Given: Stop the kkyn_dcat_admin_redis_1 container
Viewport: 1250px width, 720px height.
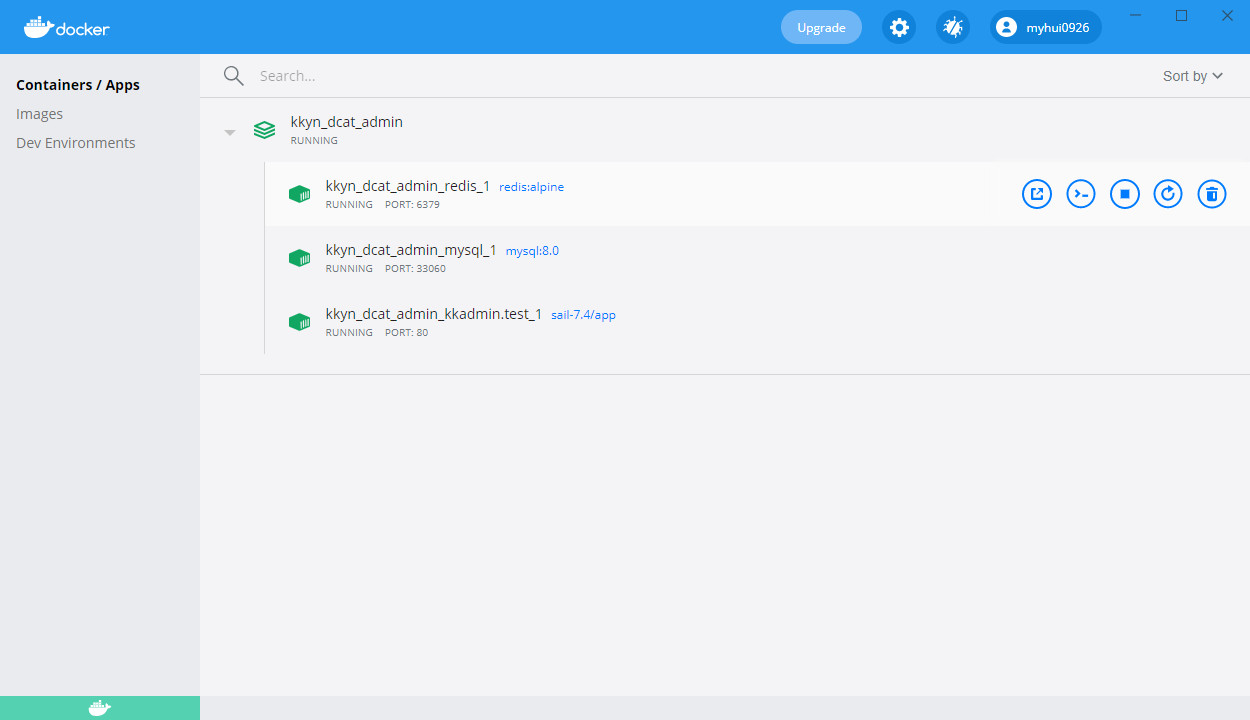Looking at the screenshot, I should (x=1124, y=193).
